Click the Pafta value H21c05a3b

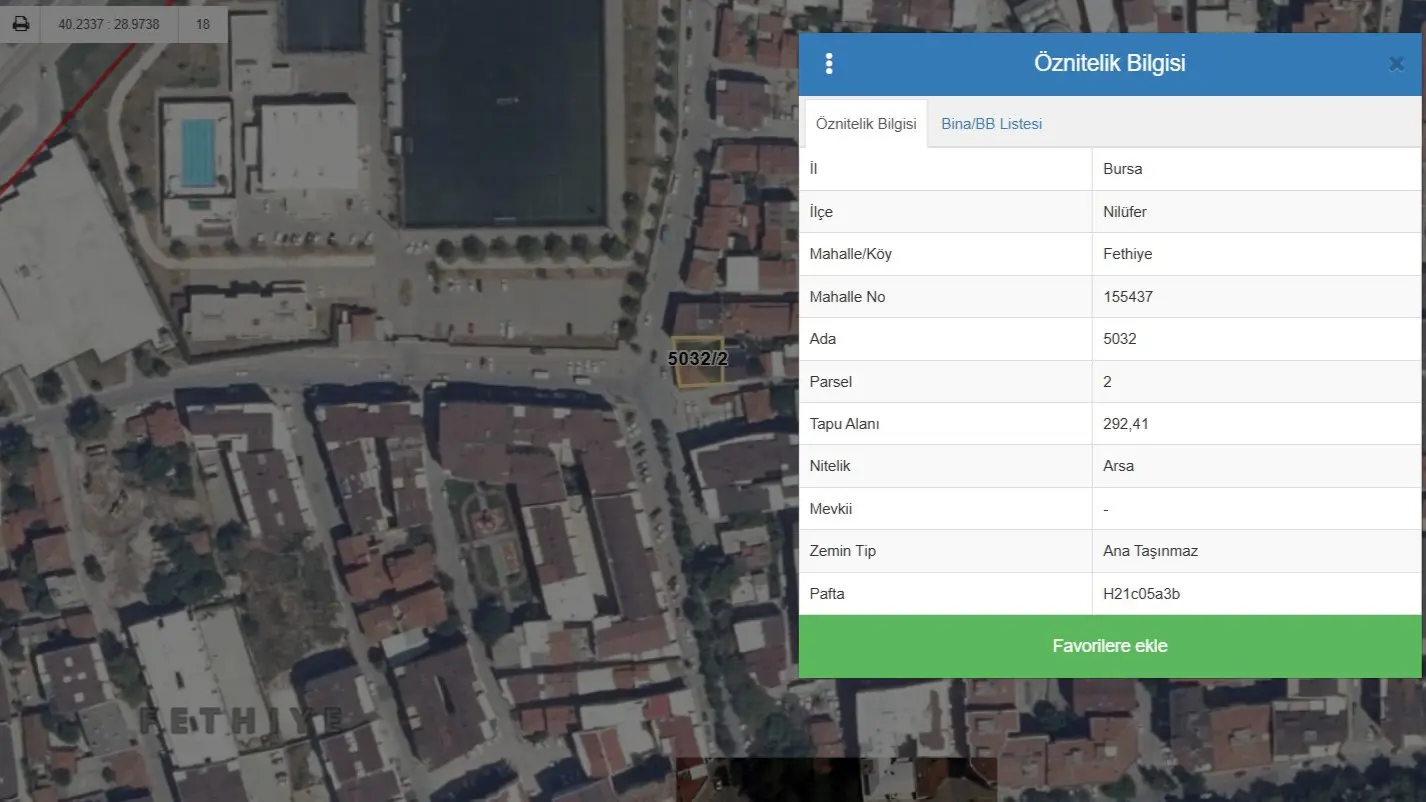tap(1141, 594)
